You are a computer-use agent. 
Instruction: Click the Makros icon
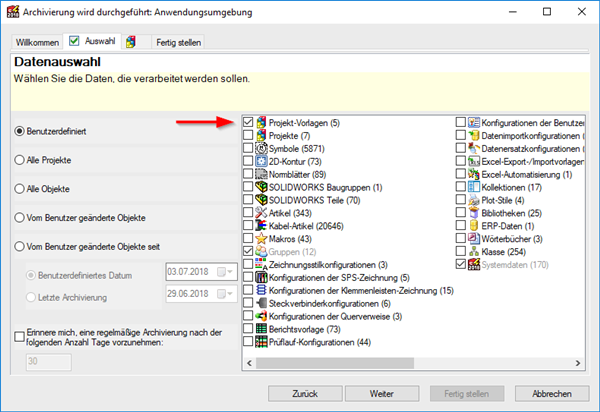click(261, 239)
